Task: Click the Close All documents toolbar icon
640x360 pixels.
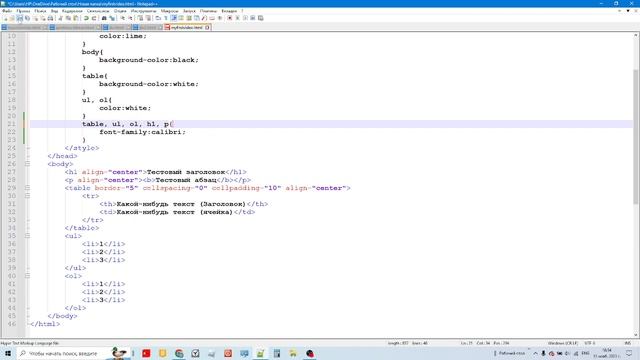Action: pyautogui.click(x=43, y=18)
